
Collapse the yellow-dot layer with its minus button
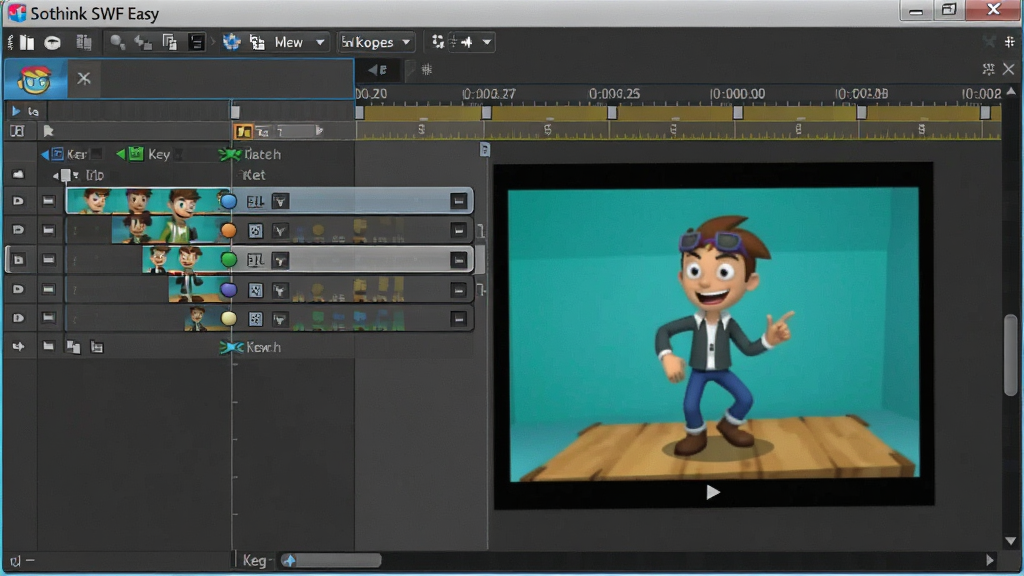458,319
